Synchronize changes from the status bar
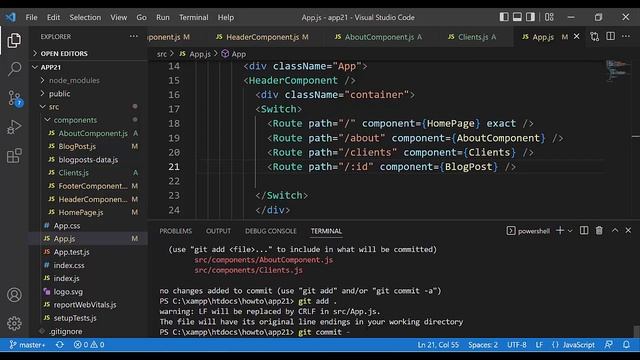Image resolution: width=640 pixels, height=360 pixels. 60,345
